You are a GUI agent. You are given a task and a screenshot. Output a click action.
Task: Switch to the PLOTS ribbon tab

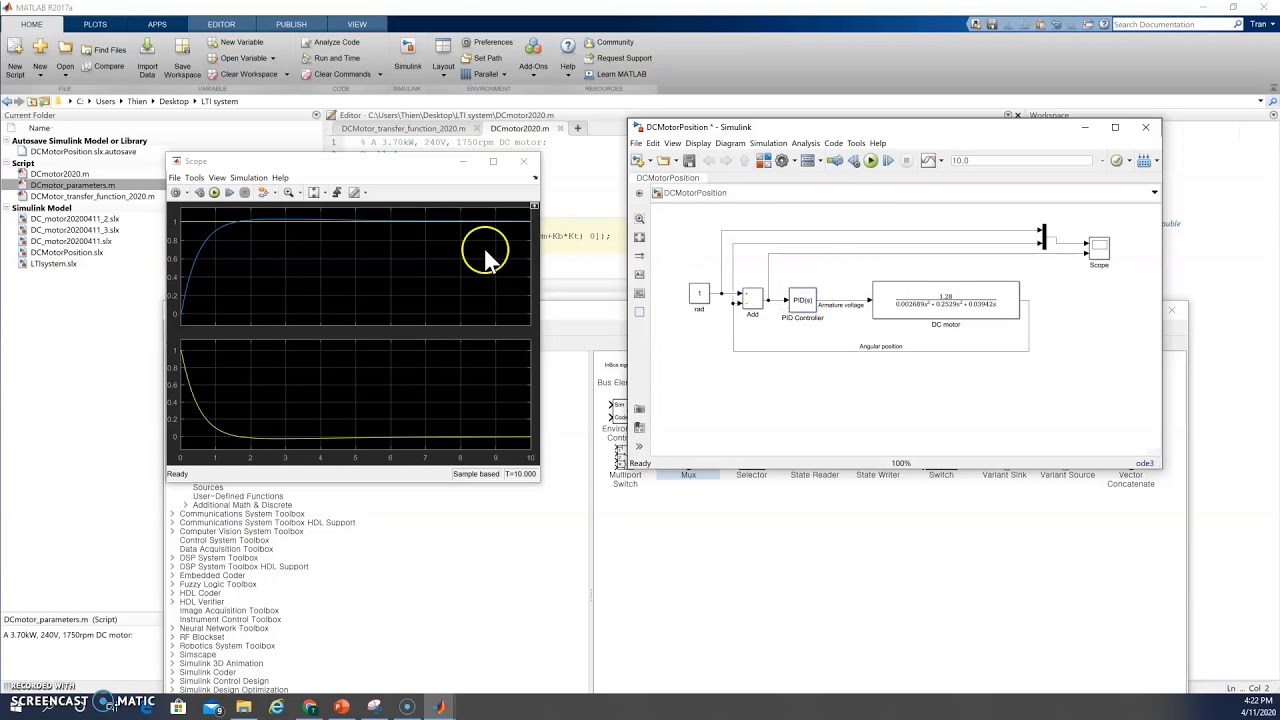[x=95, y=24]
